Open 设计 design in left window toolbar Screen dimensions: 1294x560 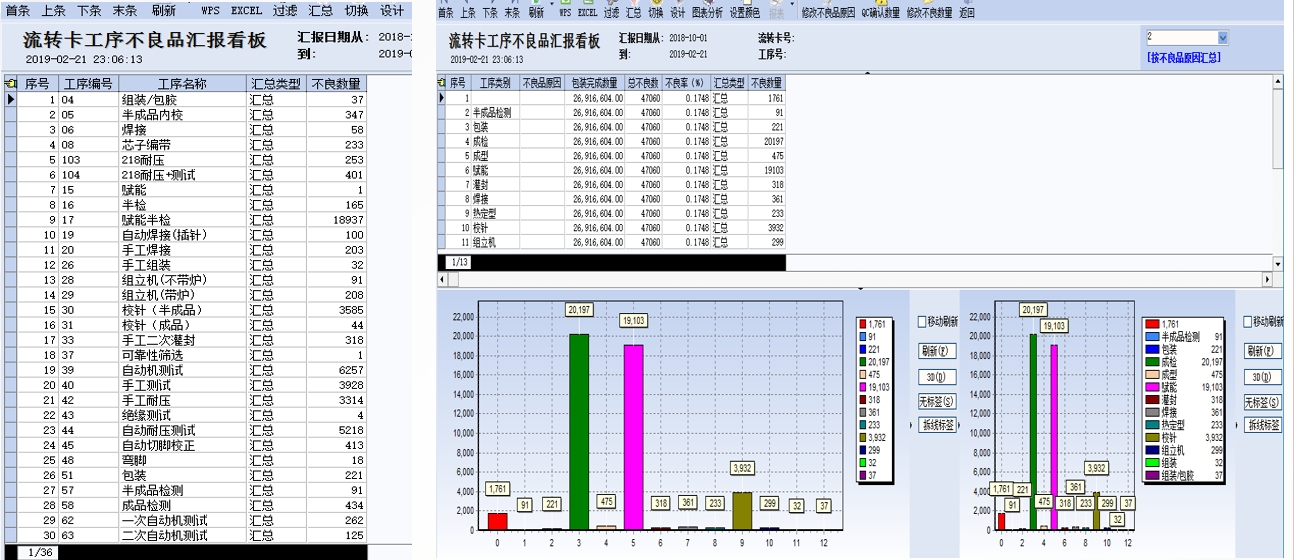tap(392, 10)
